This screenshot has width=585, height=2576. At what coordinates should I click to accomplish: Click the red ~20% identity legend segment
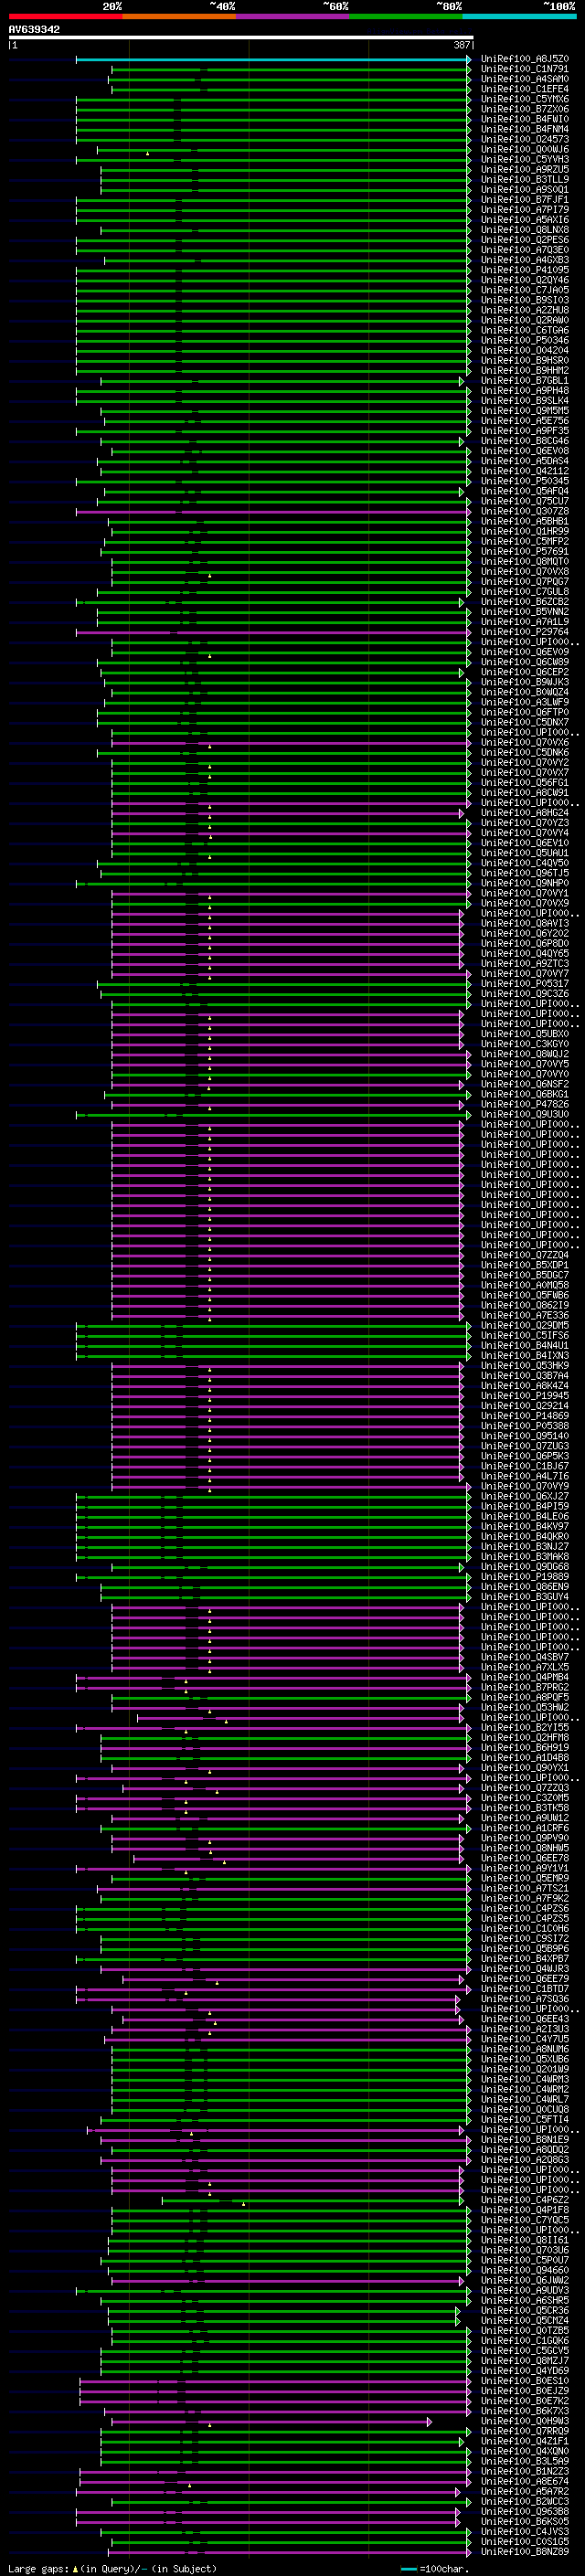click(65, 16)
